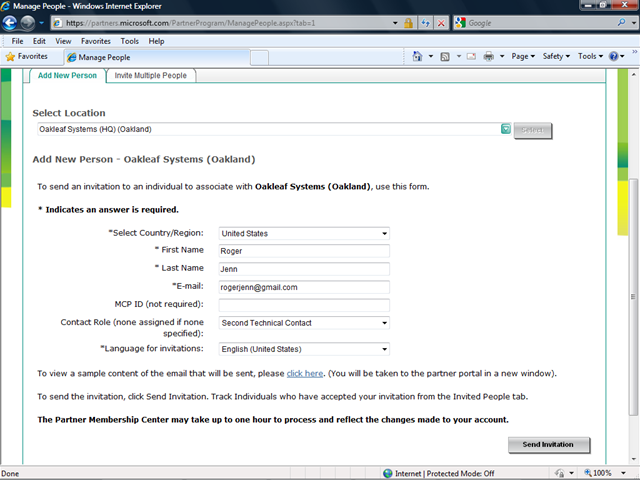Open the Safety command bar menu
Viewport: 640px width, 480px height.
[556, 56]
